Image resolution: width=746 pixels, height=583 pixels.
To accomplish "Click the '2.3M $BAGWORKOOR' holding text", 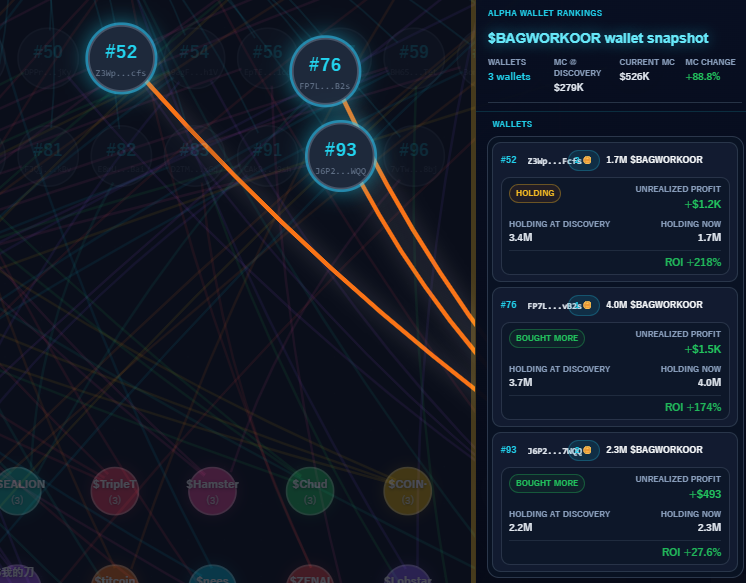I will pos(654,450).
